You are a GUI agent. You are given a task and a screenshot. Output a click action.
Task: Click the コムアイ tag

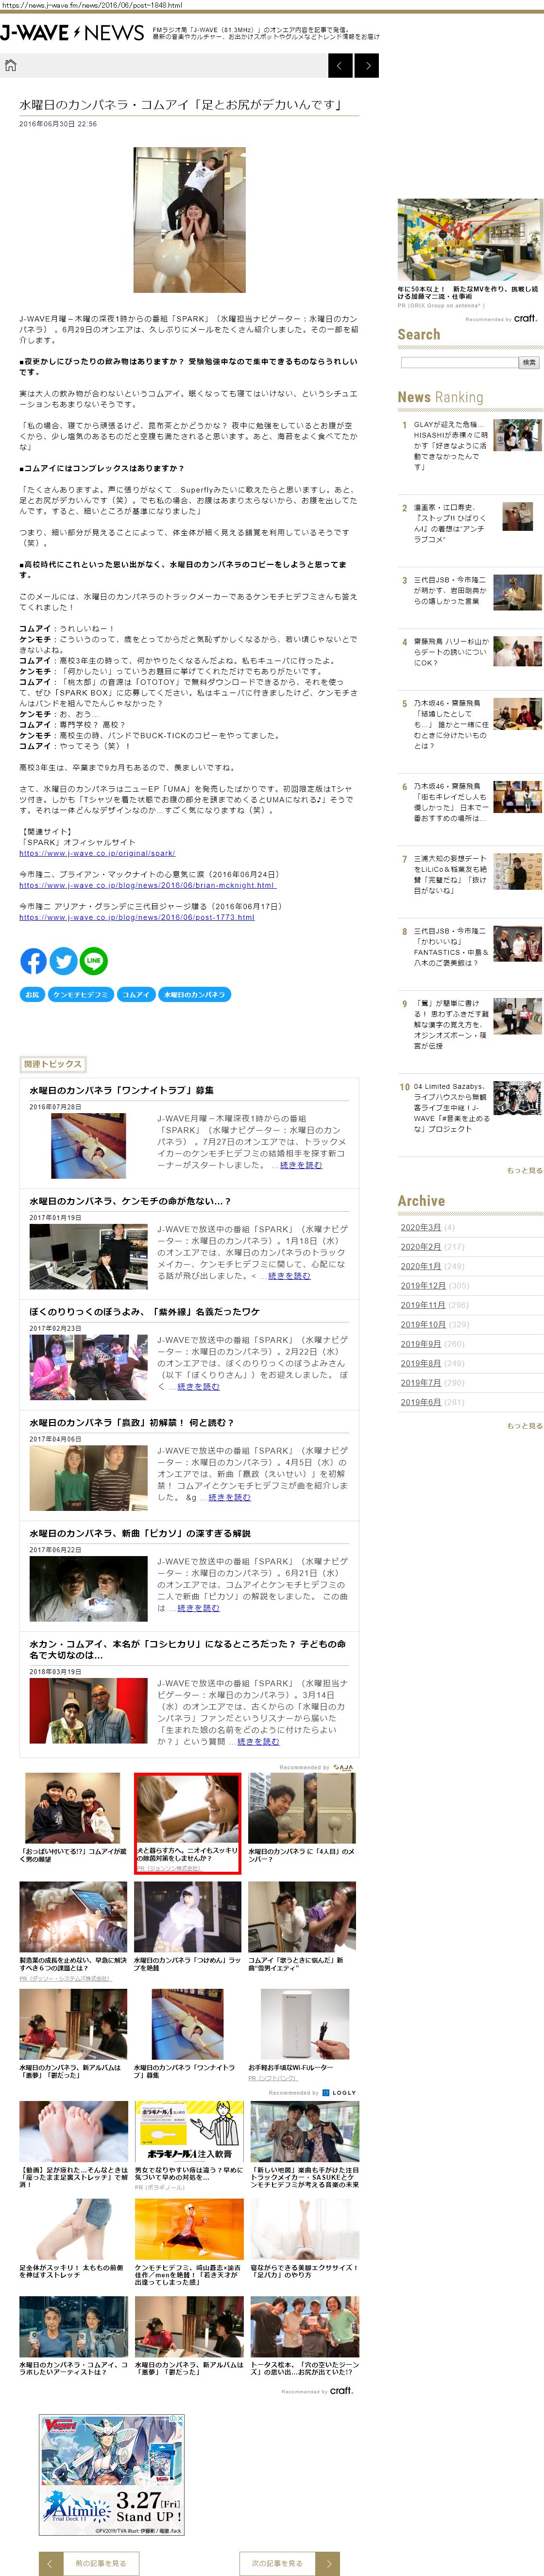(x=136, y=995)
